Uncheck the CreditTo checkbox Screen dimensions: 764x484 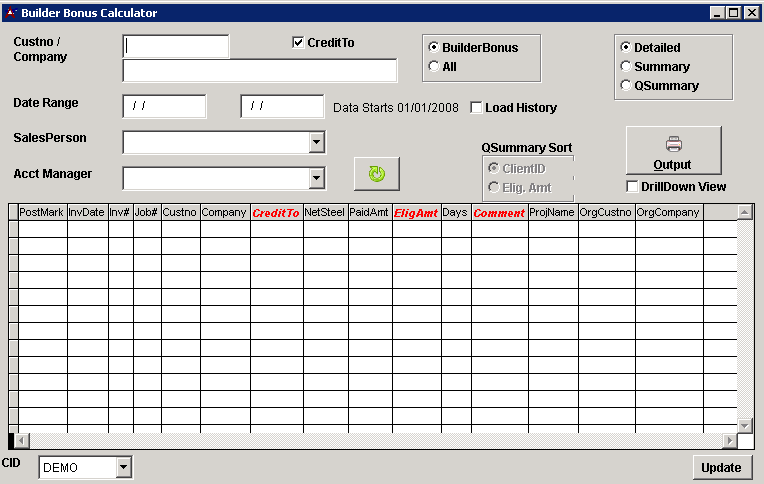tap(298, 43)
